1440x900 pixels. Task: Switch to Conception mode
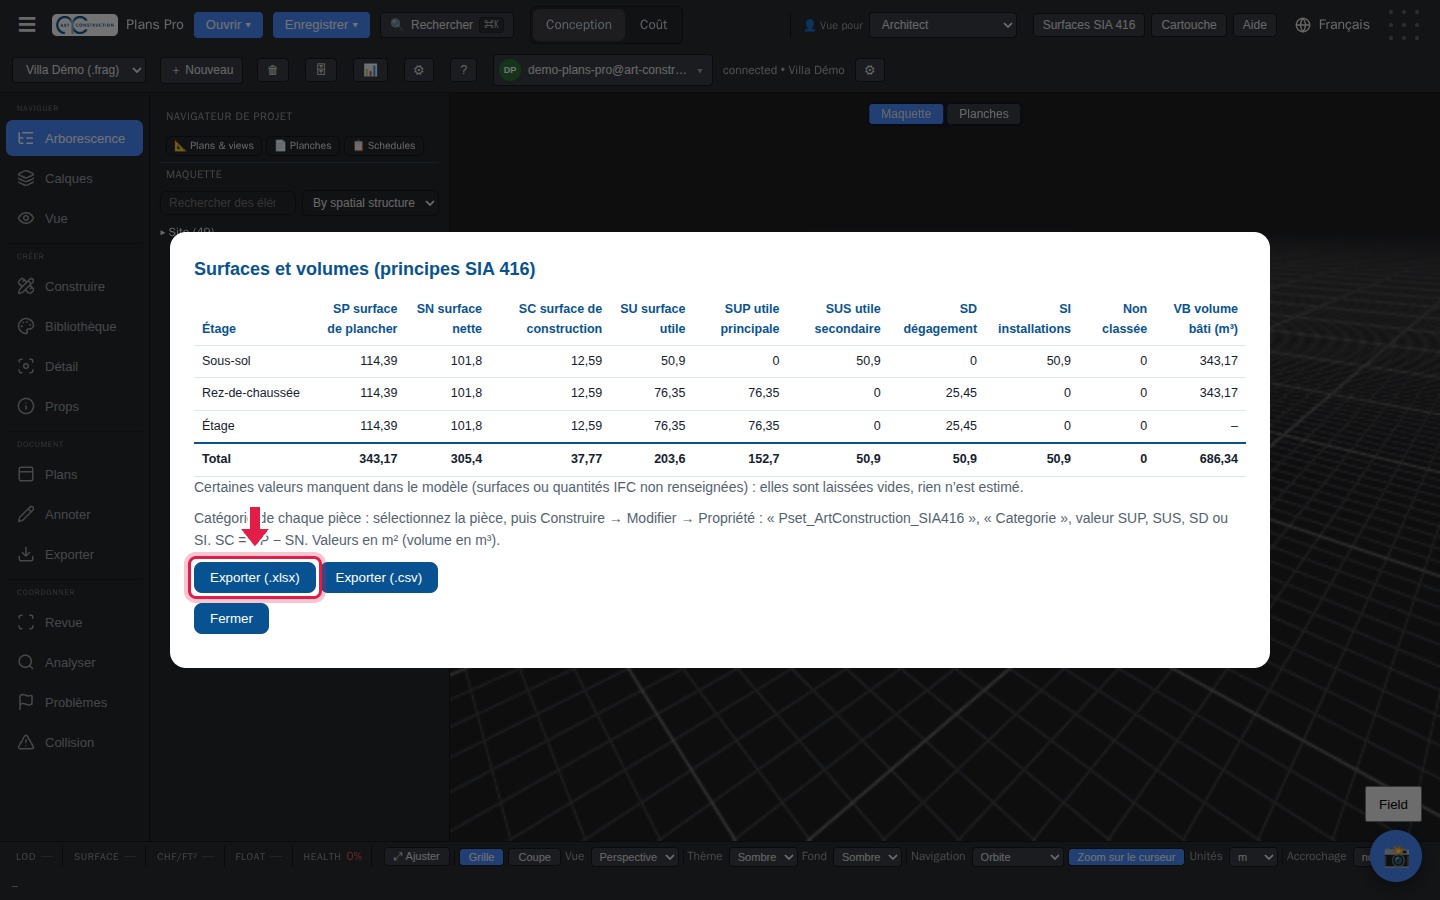(x=578, y=24)
